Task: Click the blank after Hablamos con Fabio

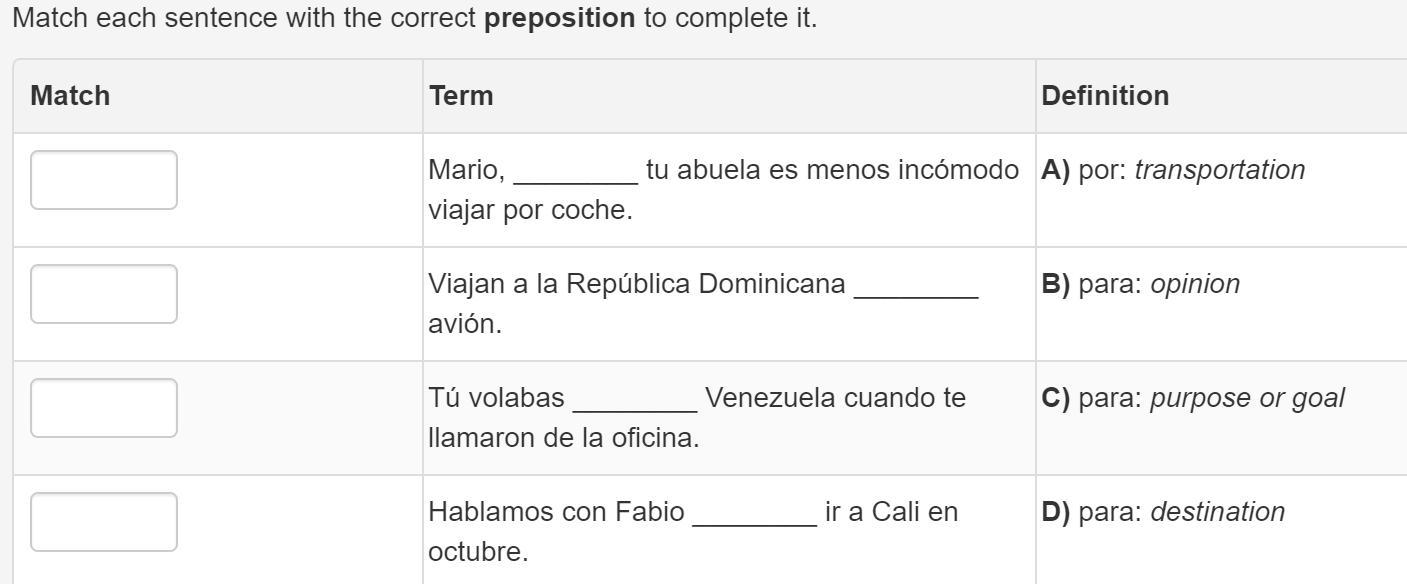Action: click(x=755, y=515)
